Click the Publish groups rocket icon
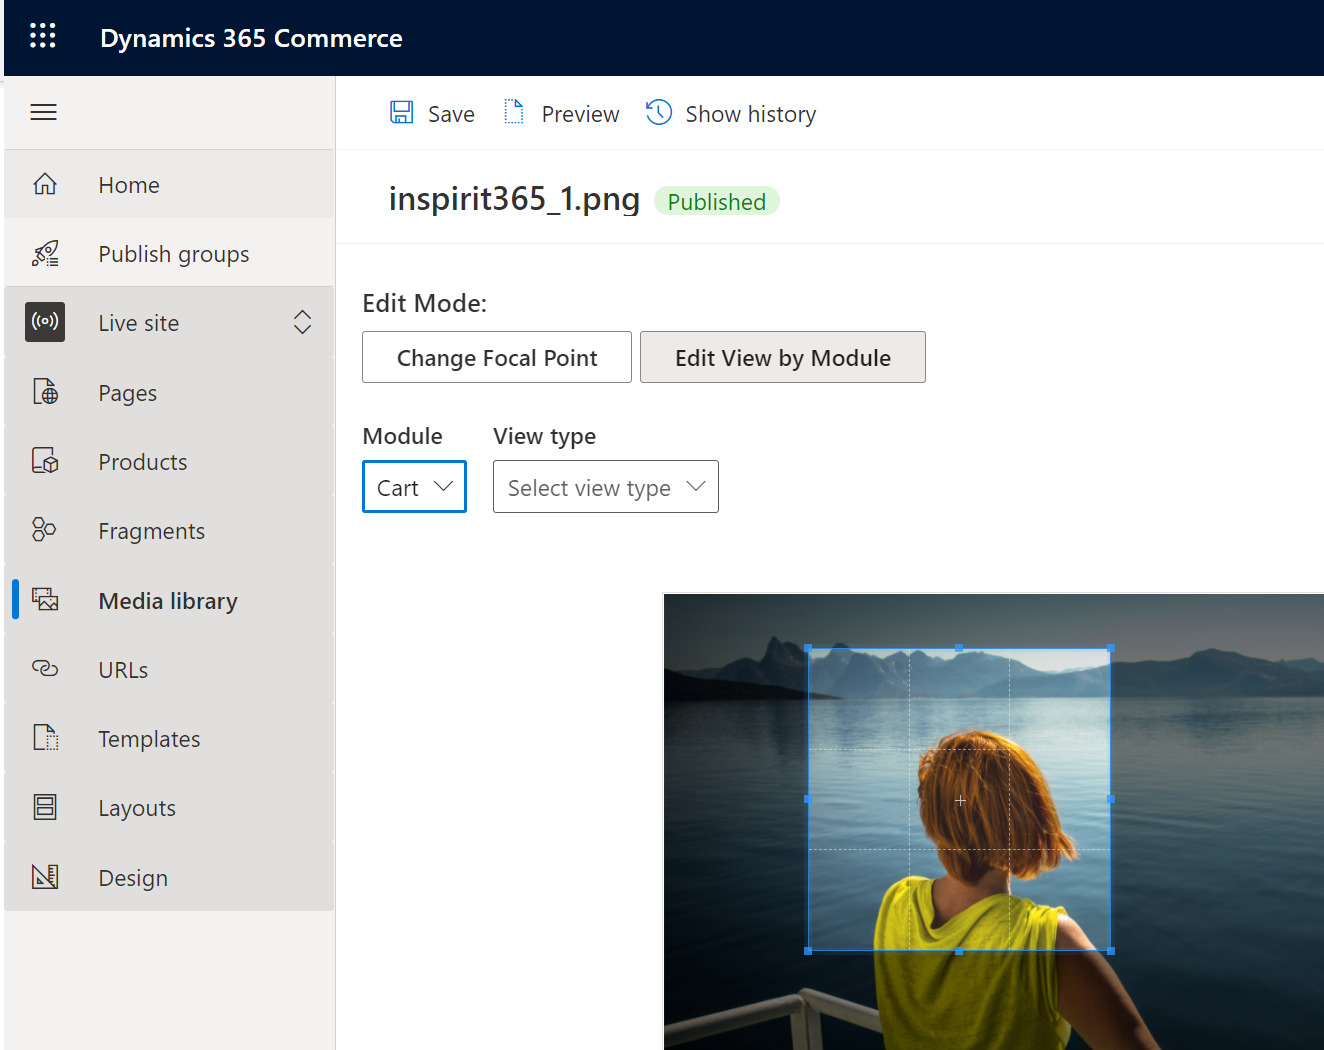The width and height of the screenshot is (1324, 1050). pyautogui.click(x=45, y=254)
